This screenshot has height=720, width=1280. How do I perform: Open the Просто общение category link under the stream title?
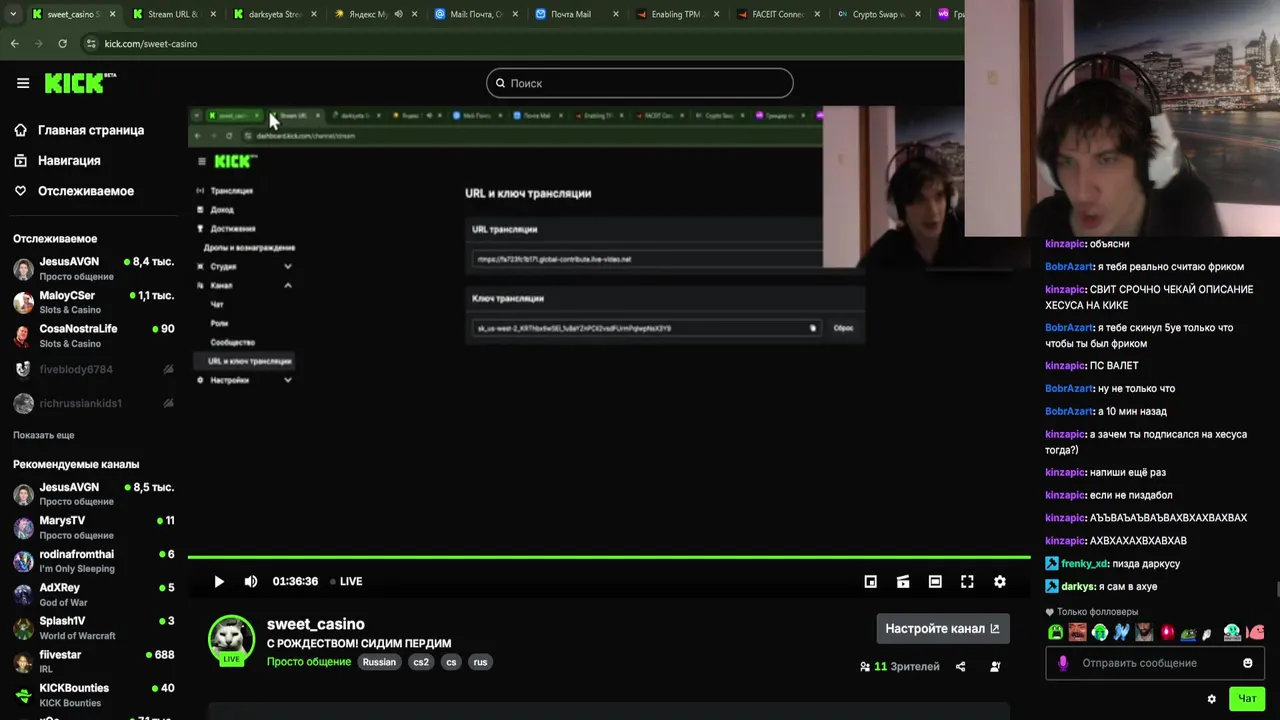309,662
